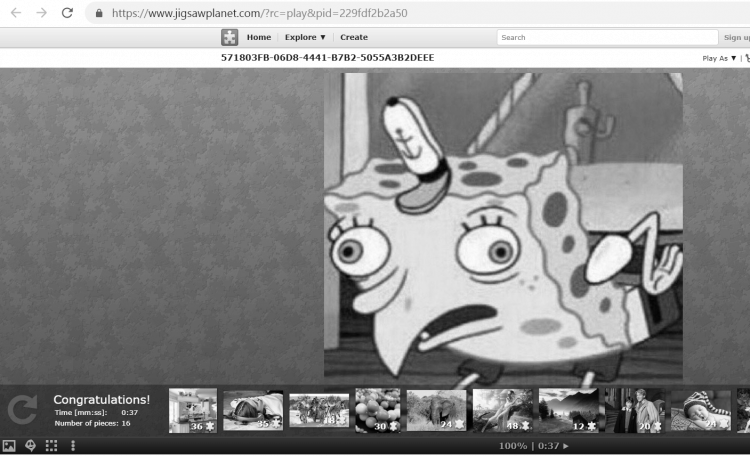The width and height of the screenshot is (750, 456).
Task: Click the 'Number of pieces: 16' text
Action: [92, 423]
